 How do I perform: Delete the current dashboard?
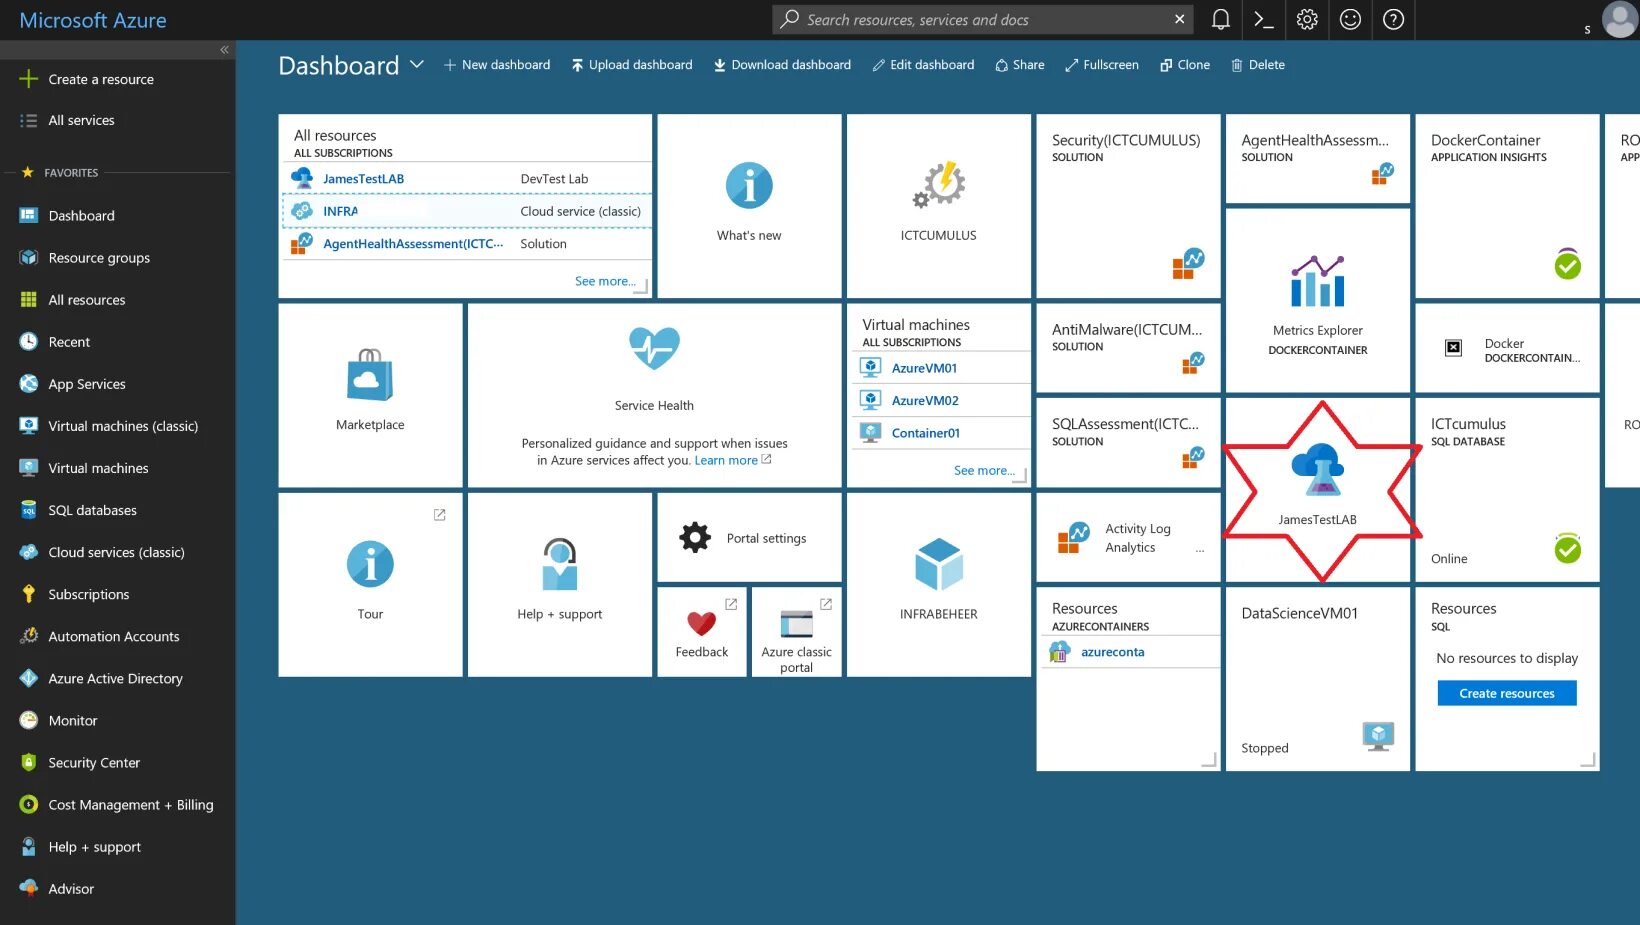tap(1258, 65)
